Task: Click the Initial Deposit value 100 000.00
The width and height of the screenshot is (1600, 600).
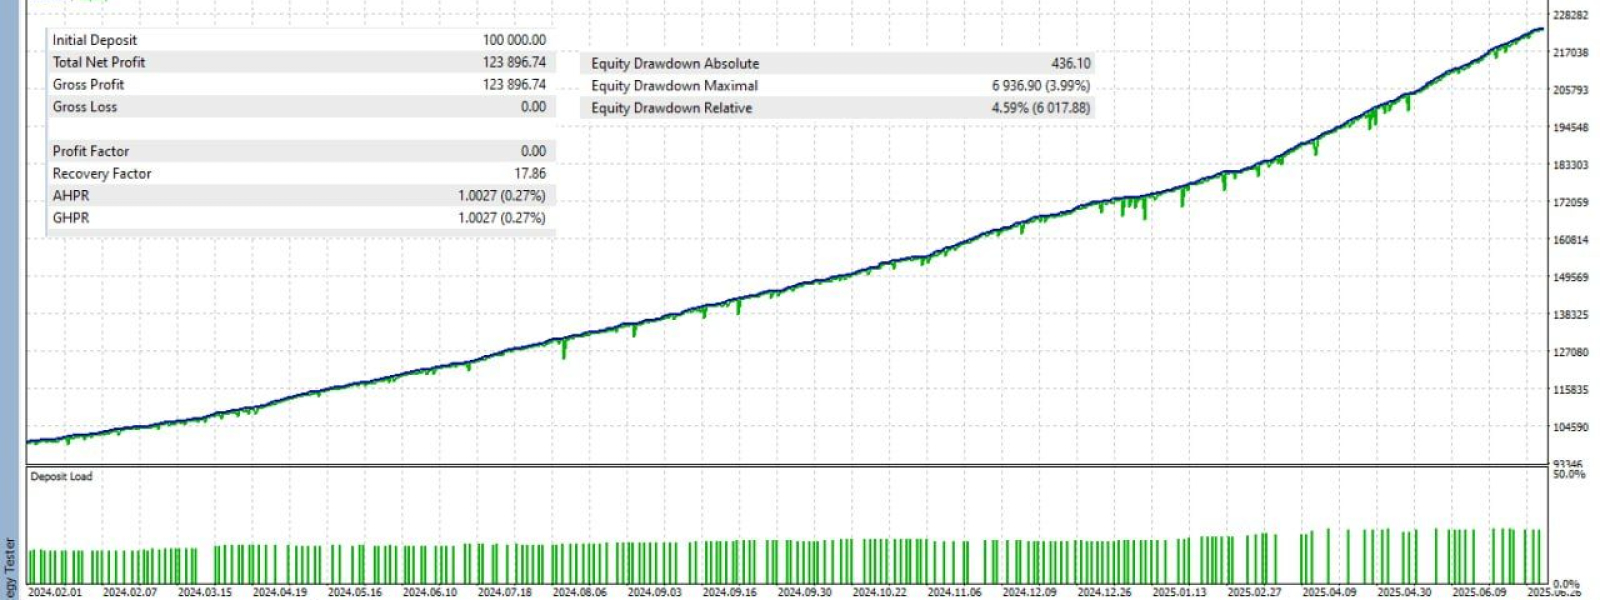Action: [514, 40]
